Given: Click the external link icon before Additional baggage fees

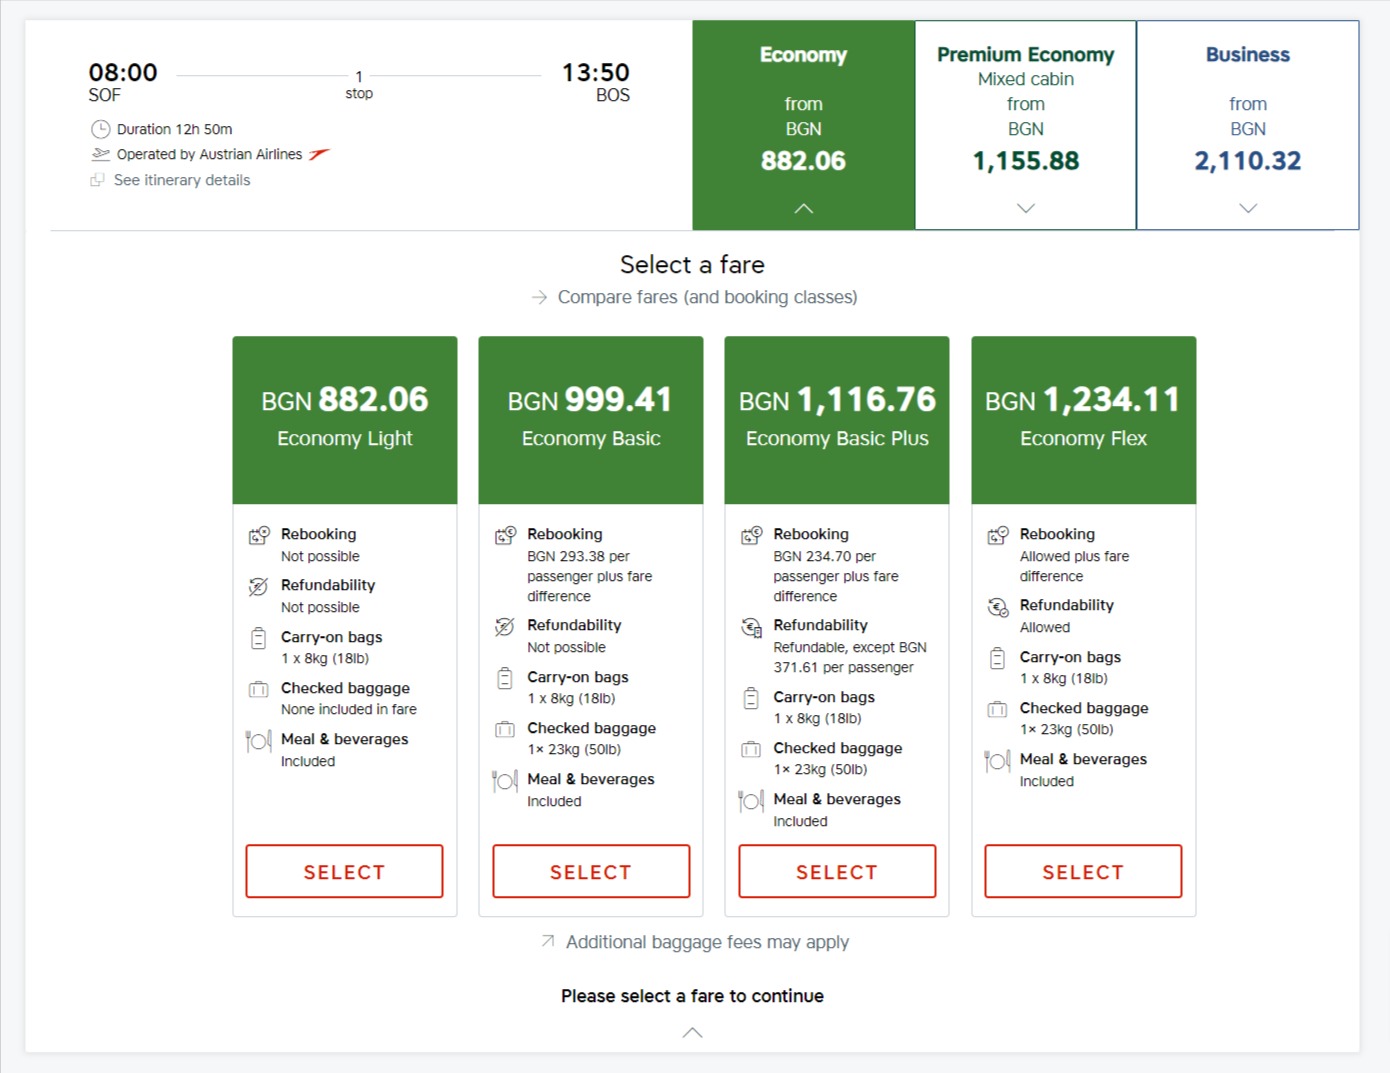Looking at the screenshot, I should point(548,941).
